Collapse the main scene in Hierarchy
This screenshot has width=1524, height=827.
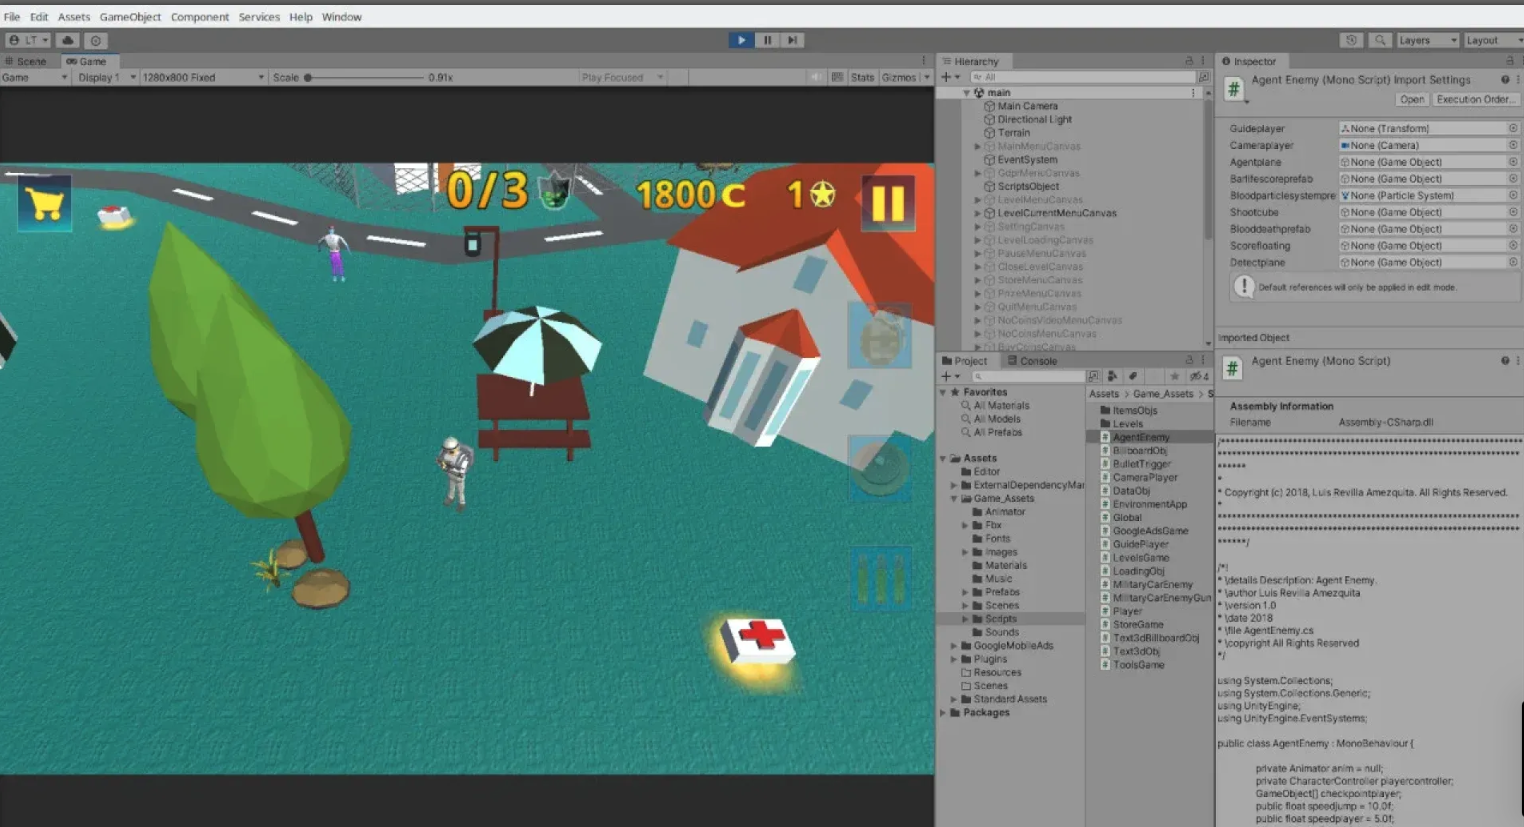(x=966, y=92)
